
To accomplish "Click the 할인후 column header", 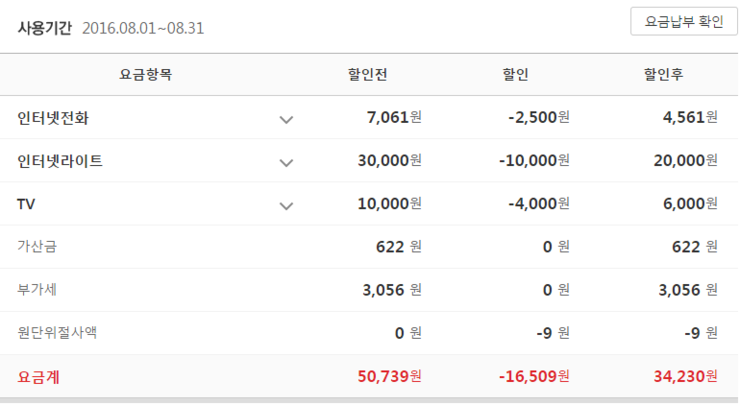I will tap(664, 75).
